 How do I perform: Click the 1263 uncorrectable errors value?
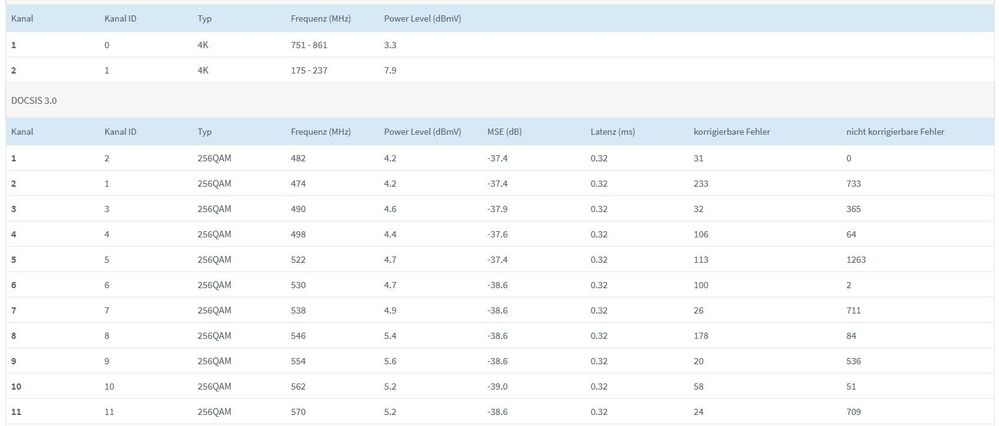[x=855, y=260]
